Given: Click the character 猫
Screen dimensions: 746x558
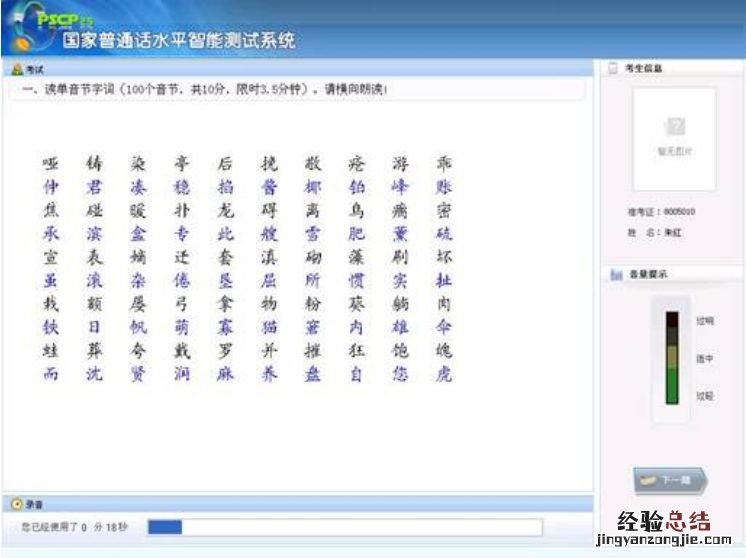Looking at the screenshot, I should pos(269,327).
